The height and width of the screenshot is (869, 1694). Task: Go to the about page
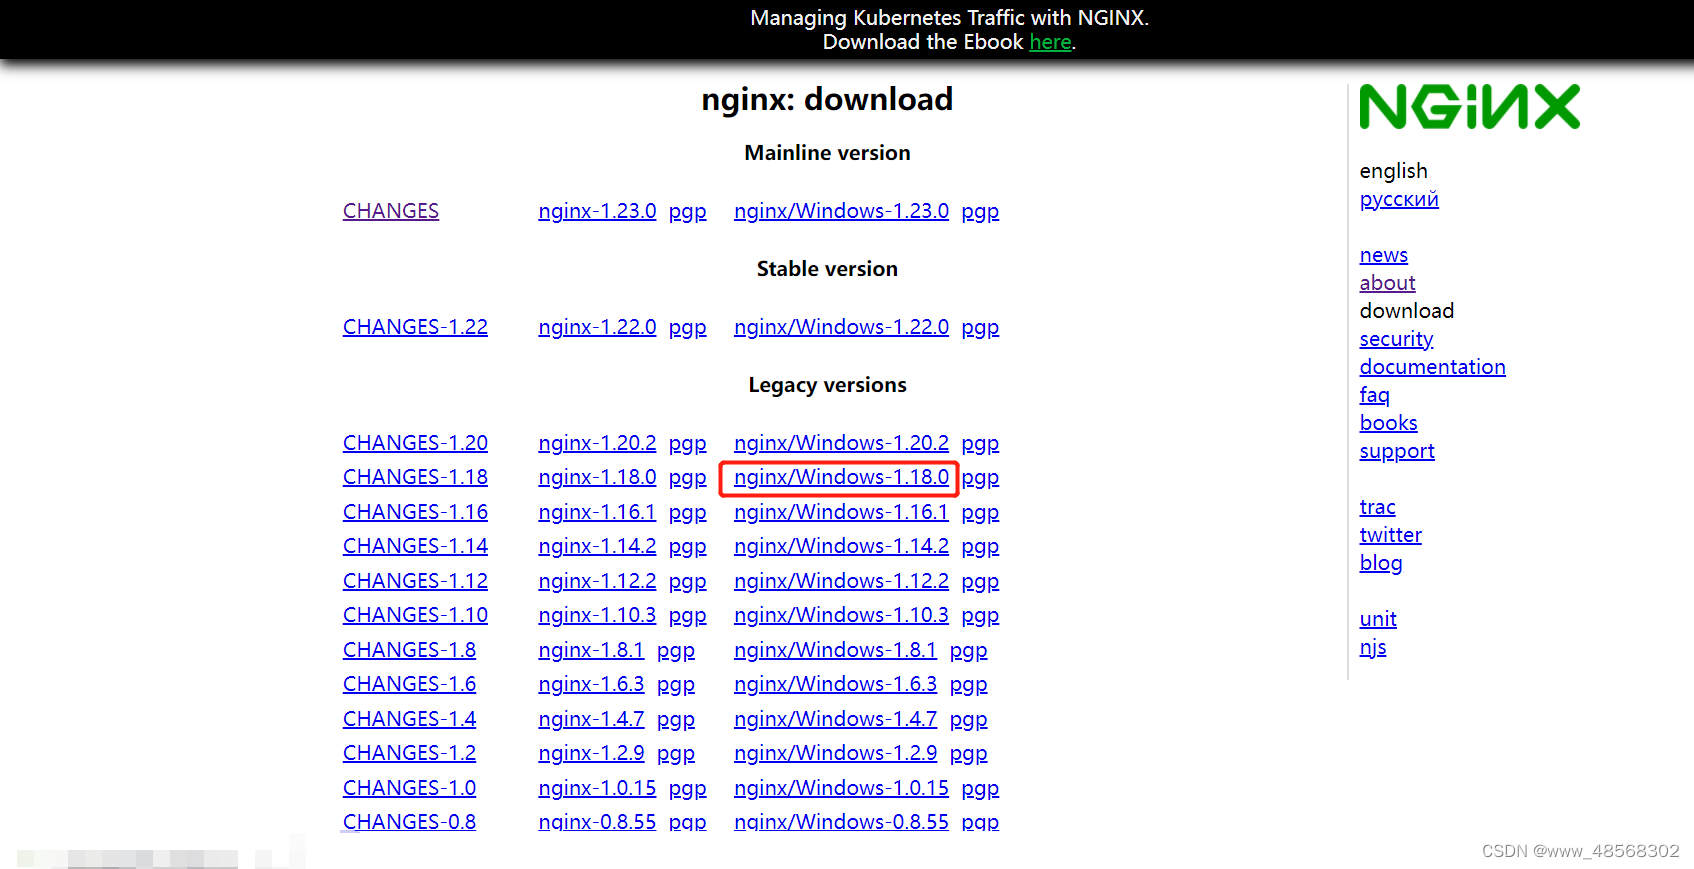[x=1387, y=283]
